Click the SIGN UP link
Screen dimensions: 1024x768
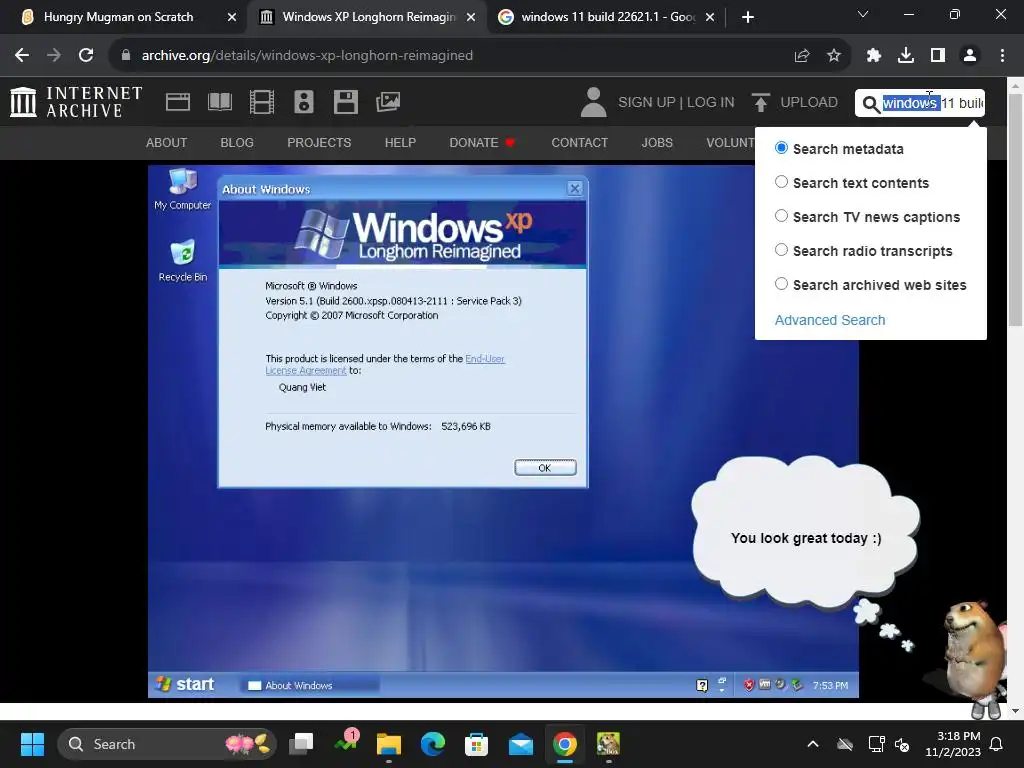pyautogui.click(x=647, y=103)
